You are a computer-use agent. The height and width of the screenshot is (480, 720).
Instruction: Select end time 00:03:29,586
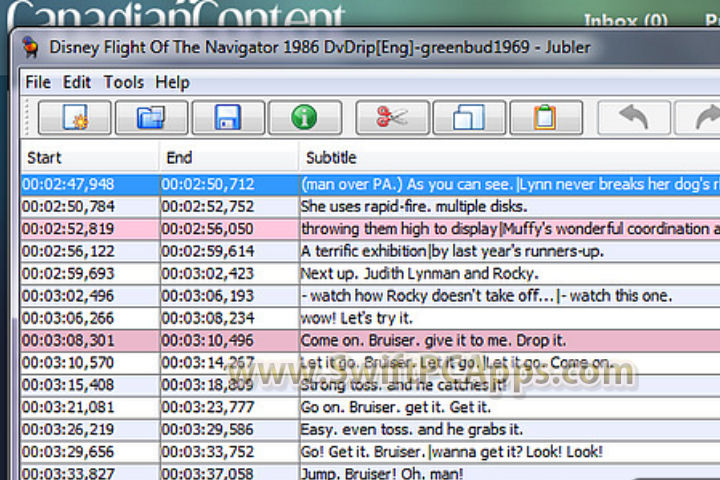(x=208, y=429)
